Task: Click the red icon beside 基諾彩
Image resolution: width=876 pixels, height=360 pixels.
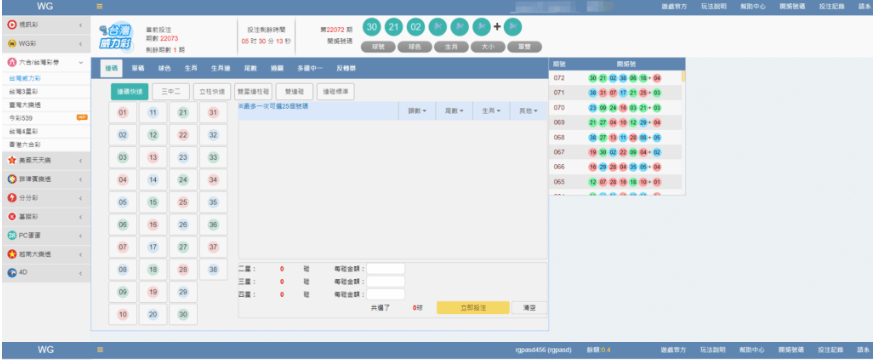Action: coord(12,216)
